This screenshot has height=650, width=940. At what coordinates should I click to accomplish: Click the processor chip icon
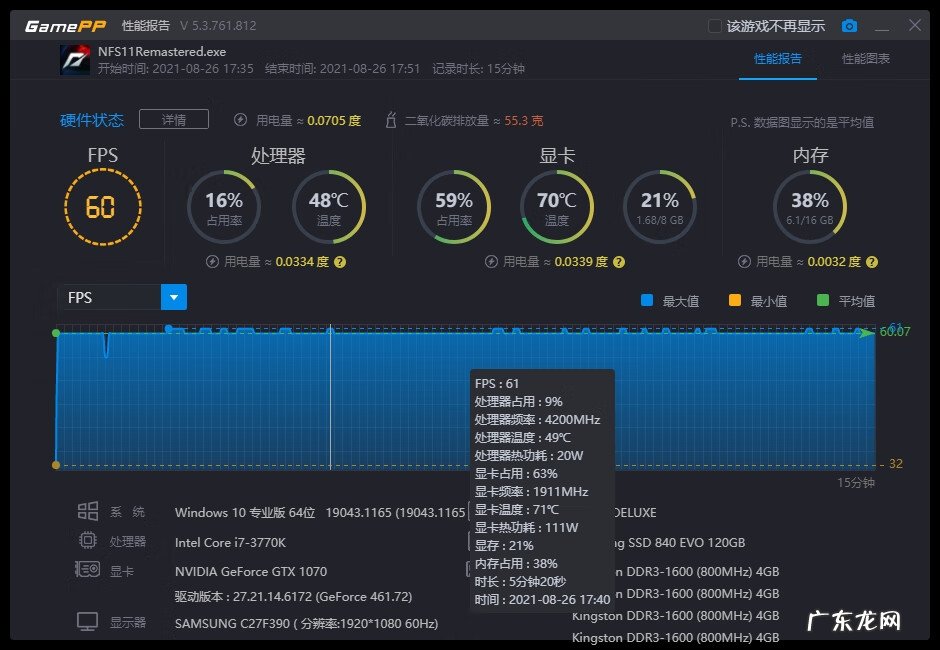(88, 541)
